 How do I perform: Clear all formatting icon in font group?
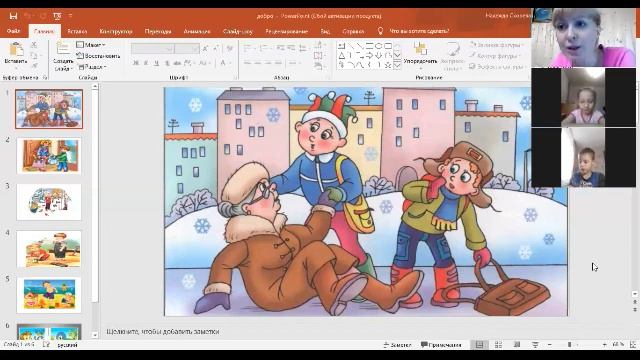(230, 49)
